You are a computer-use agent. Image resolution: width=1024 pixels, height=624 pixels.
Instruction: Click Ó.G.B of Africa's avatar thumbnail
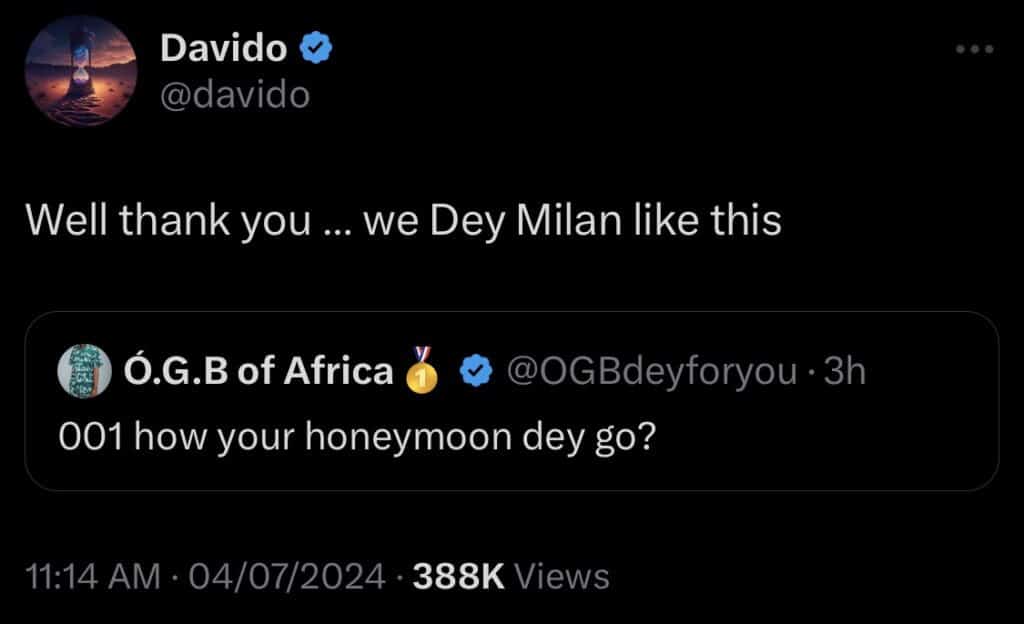pos(85,371)
